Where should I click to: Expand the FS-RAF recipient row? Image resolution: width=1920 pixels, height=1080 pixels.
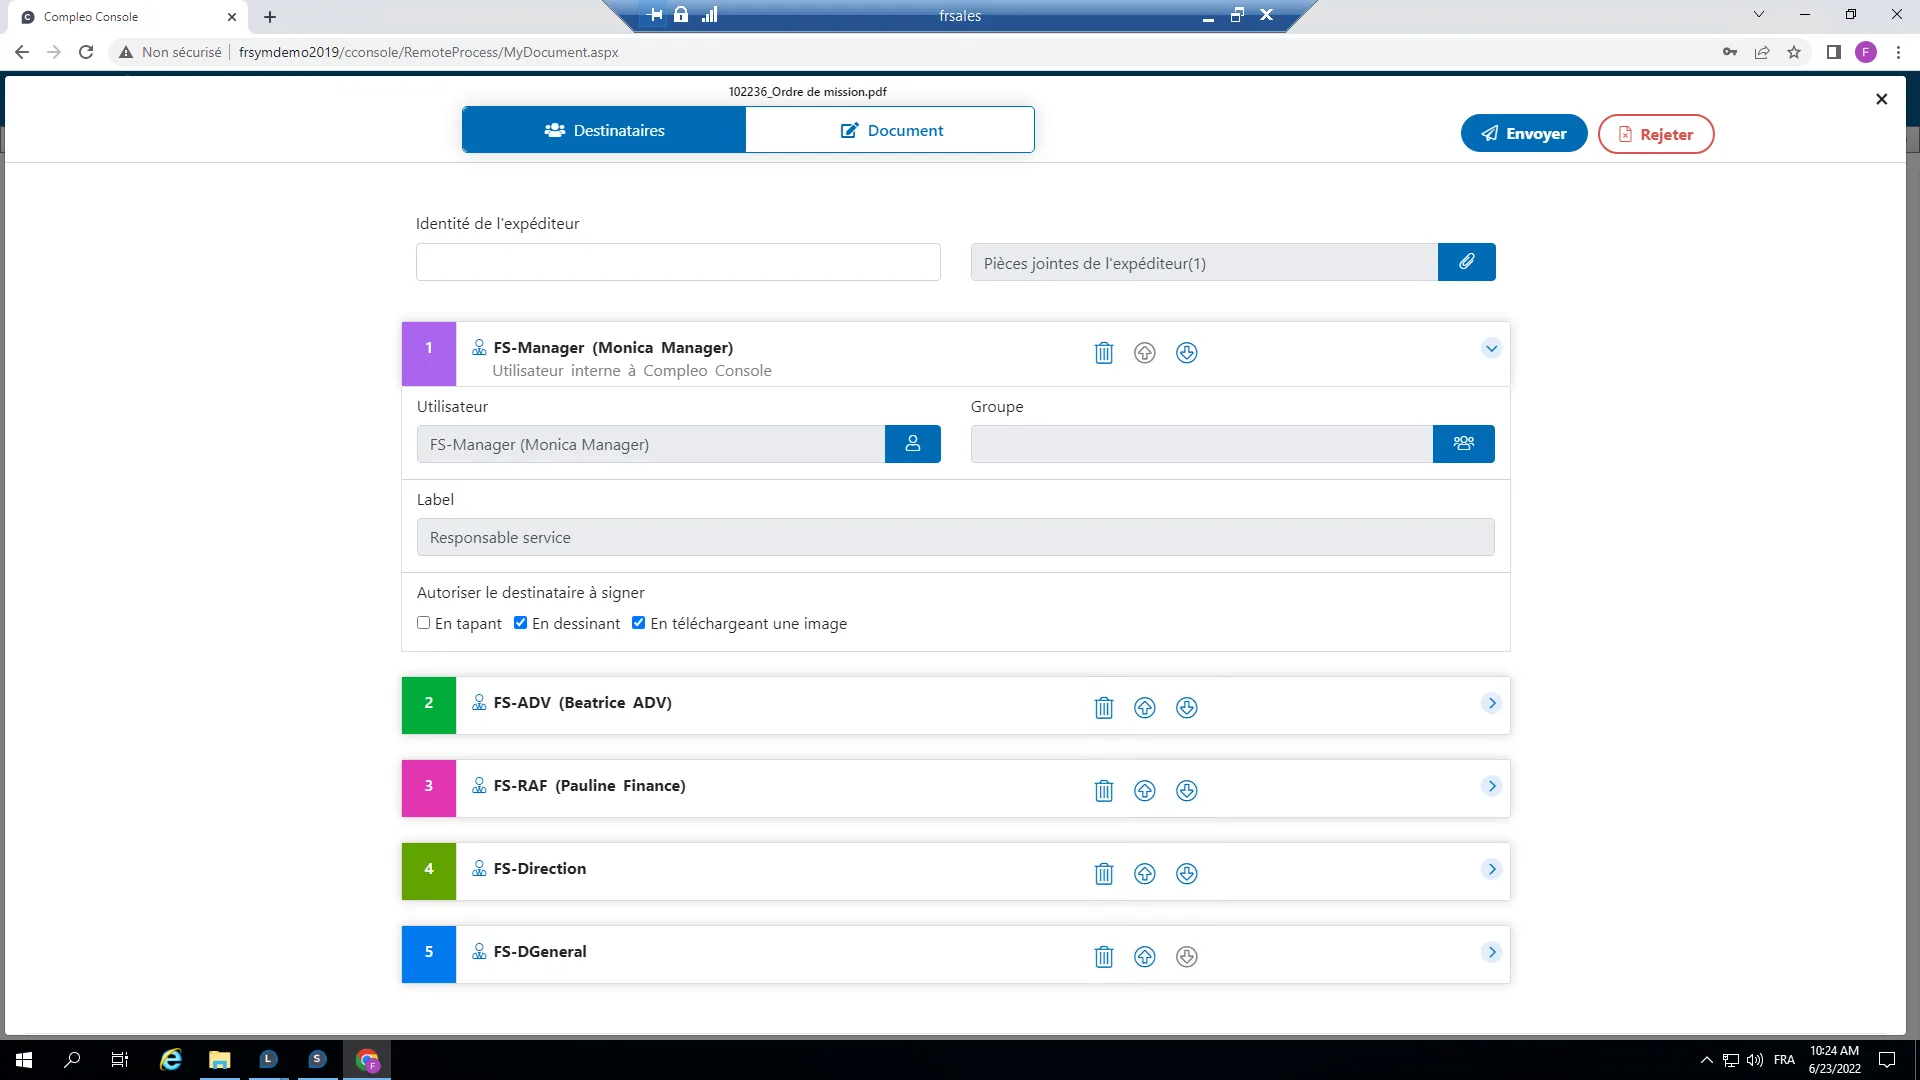point(1491,787)
